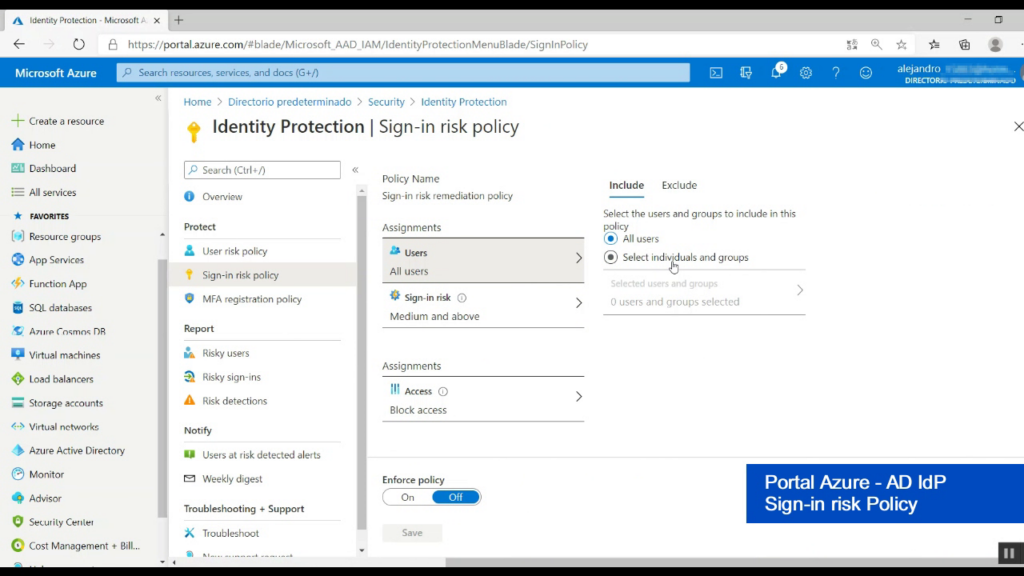
Task: Open portal settings gear icon
Action: 806,72
